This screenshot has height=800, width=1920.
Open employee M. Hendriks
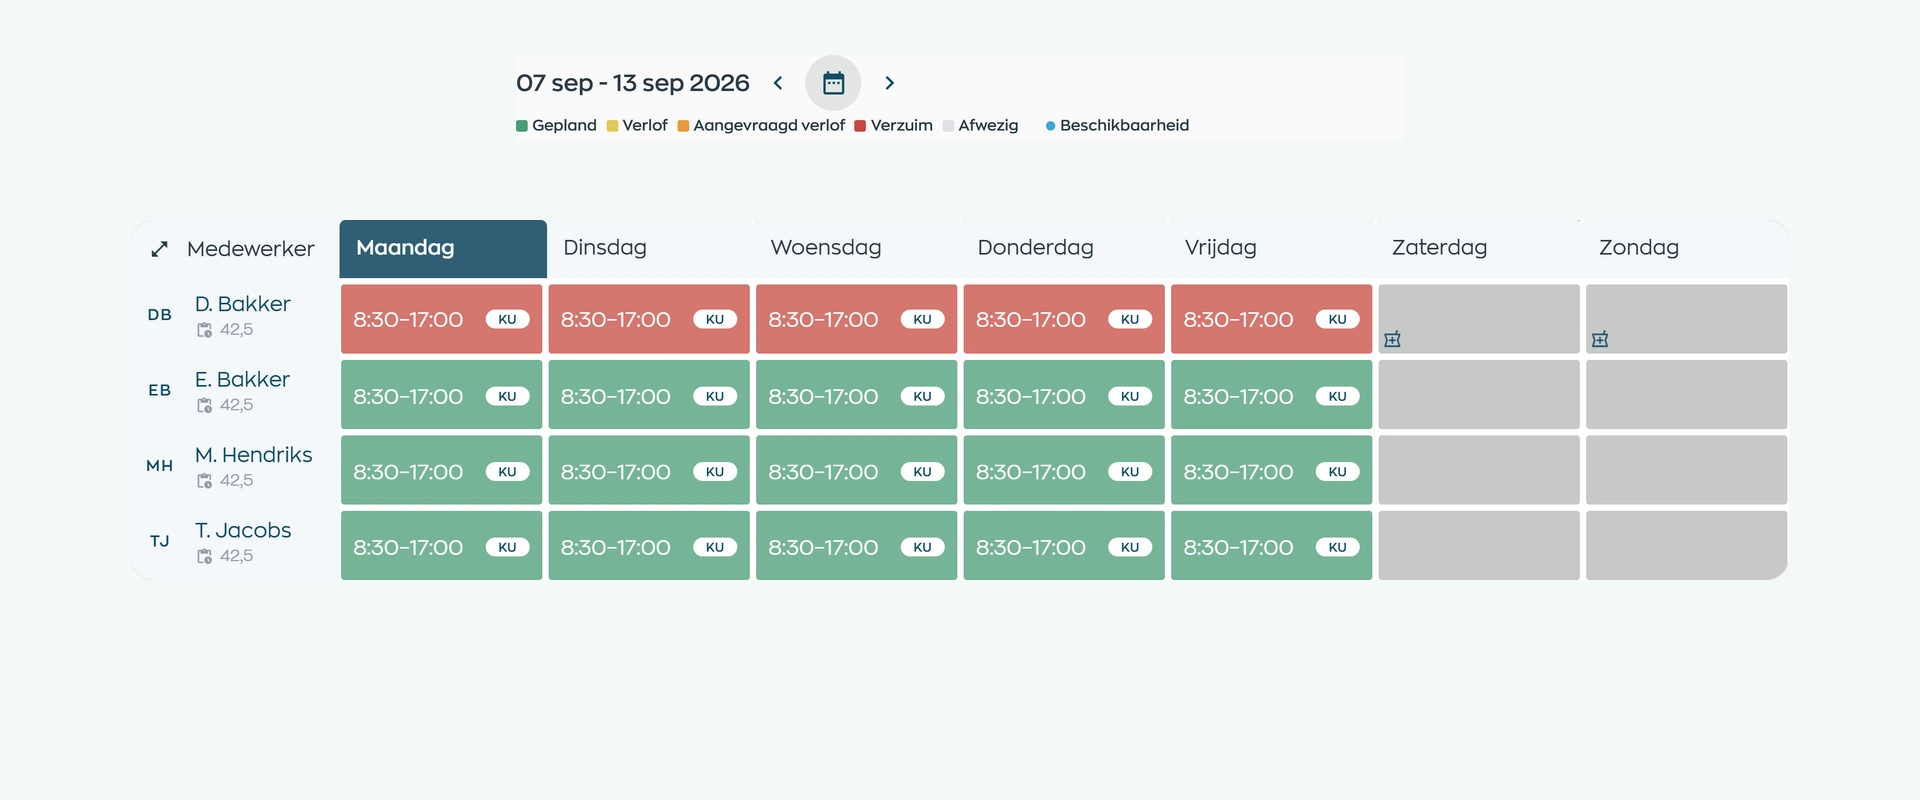click(x=254, y=455)
